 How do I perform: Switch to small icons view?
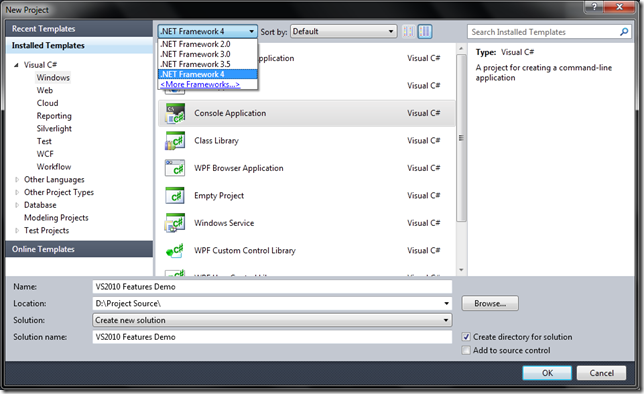pyautogui.click(x=409, y=32)
